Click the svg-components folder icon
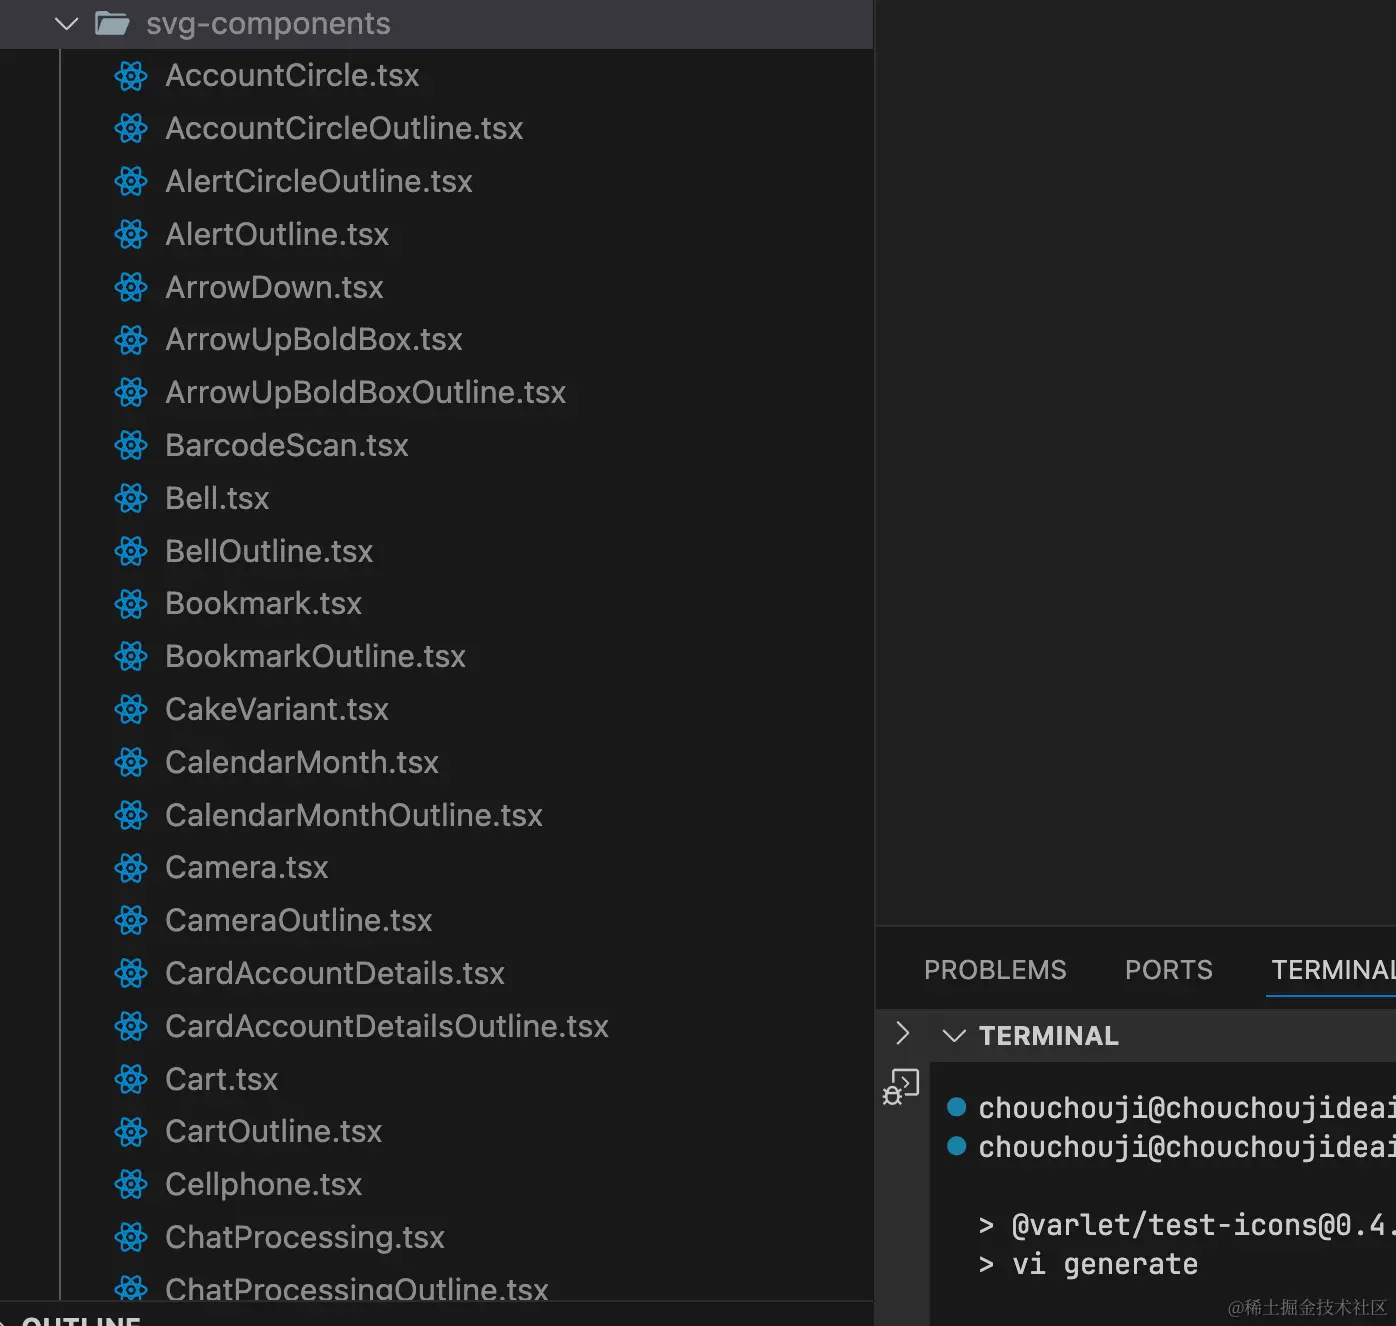The image size is (1396, 1326). (112, 23)
